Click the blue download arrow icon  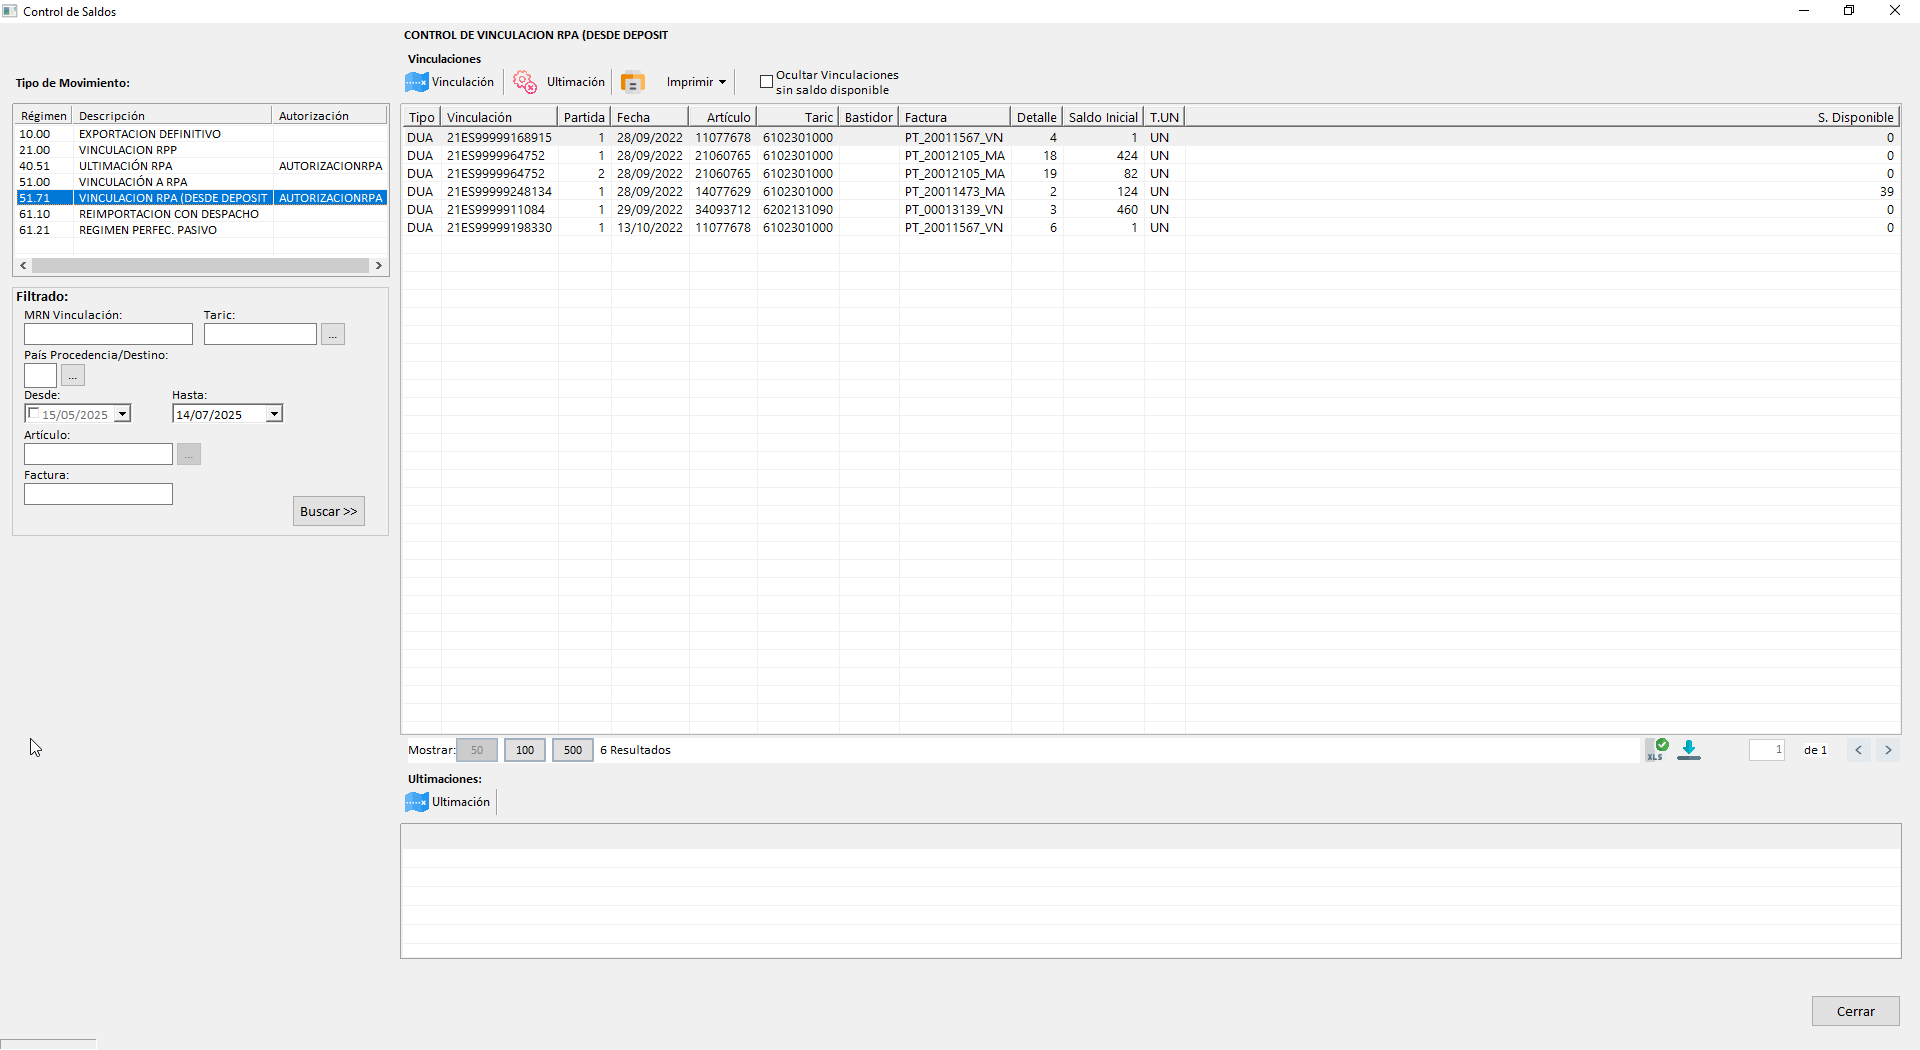[x=1689, y=750]
